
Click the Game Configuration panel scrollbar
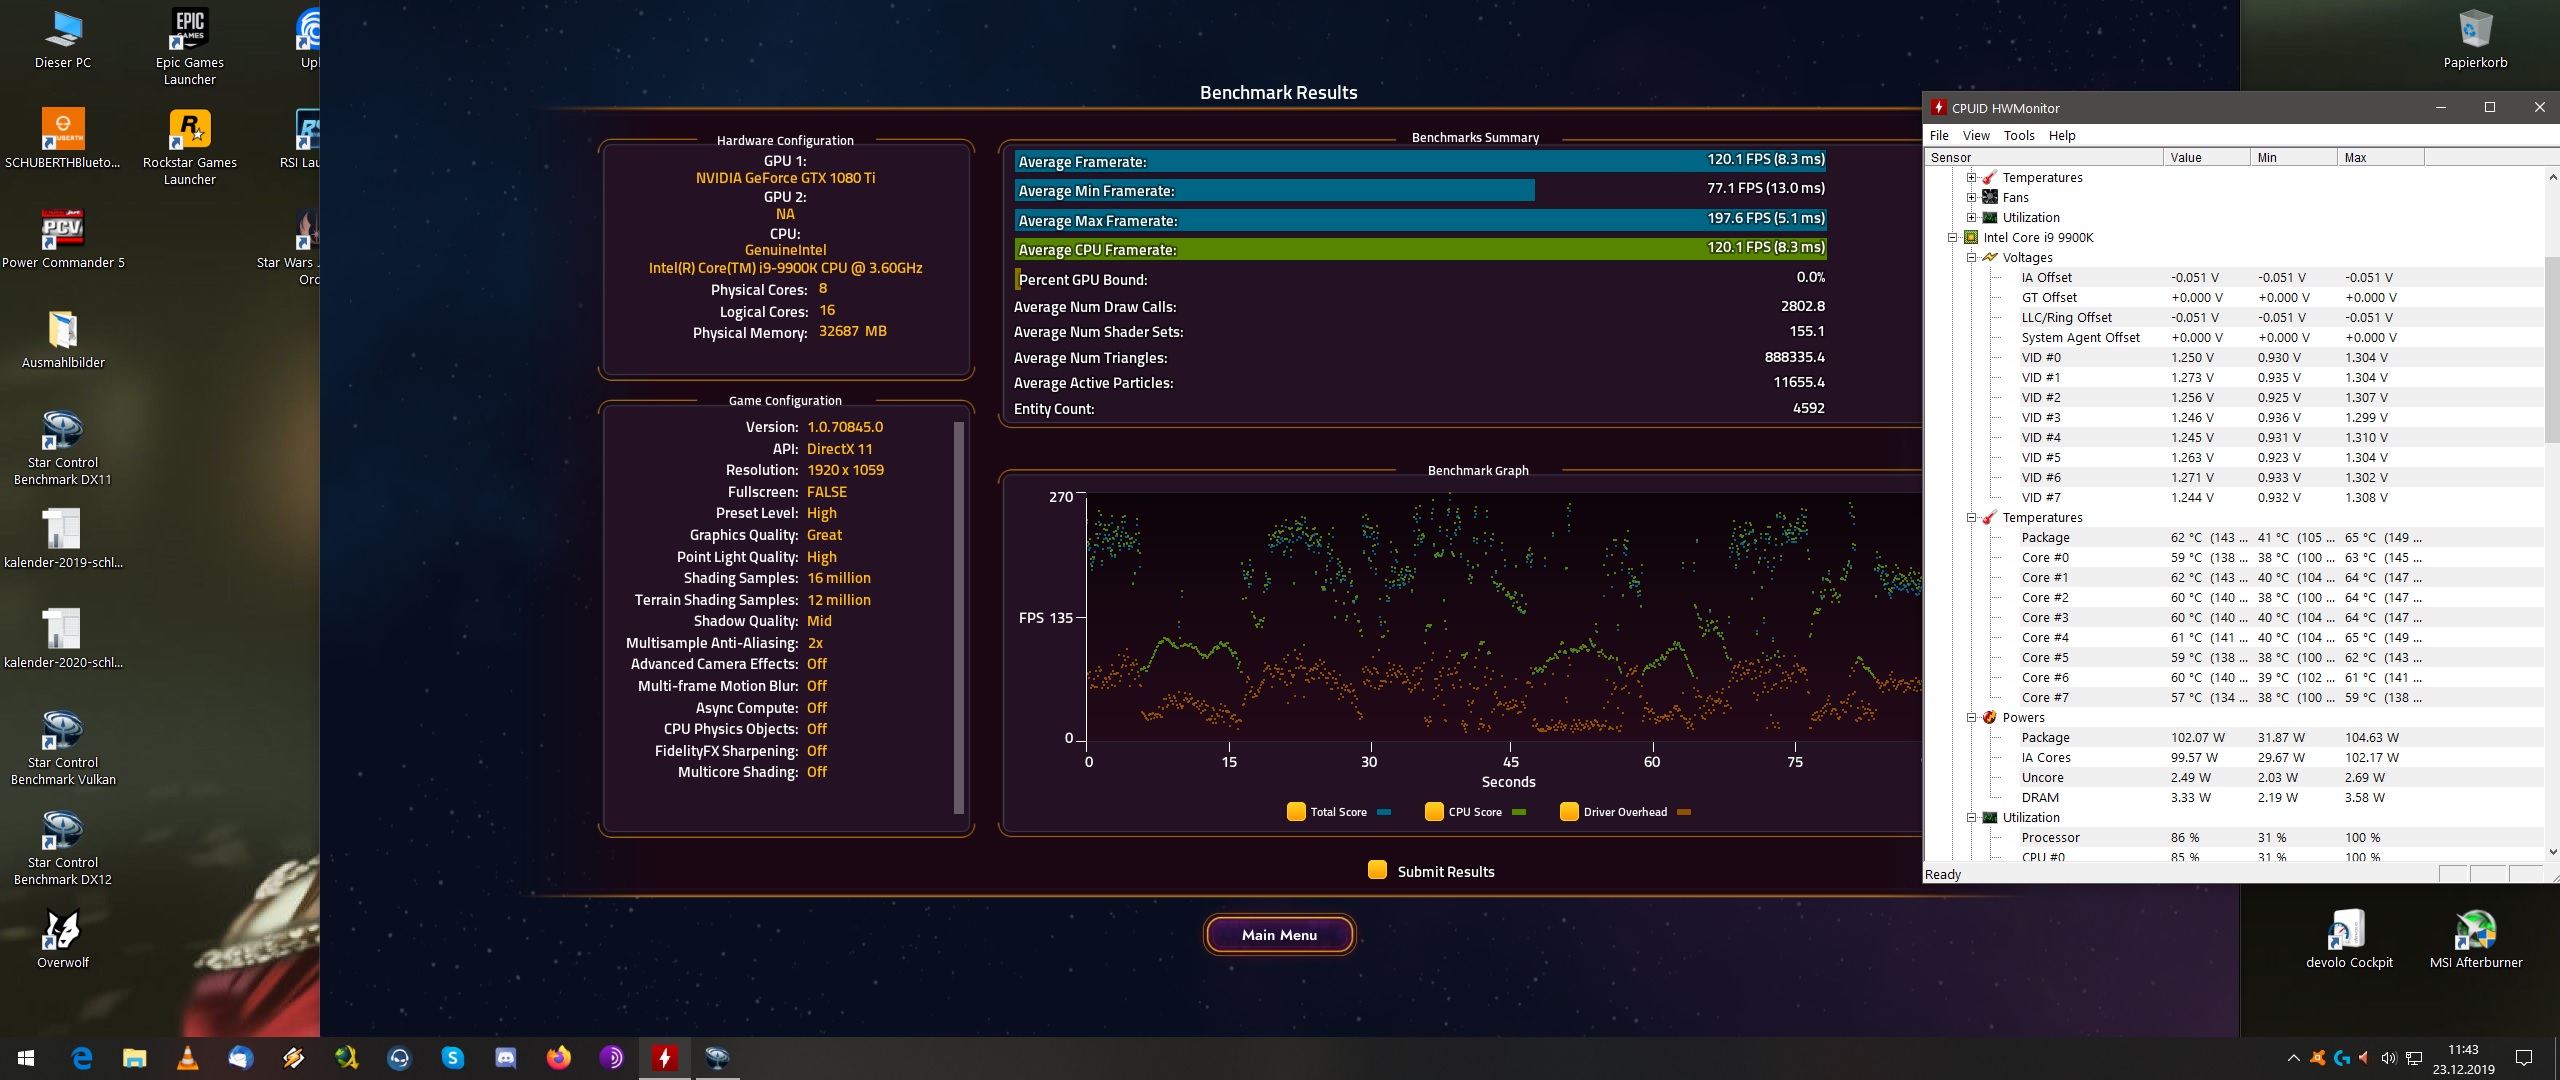click(958, 616)
